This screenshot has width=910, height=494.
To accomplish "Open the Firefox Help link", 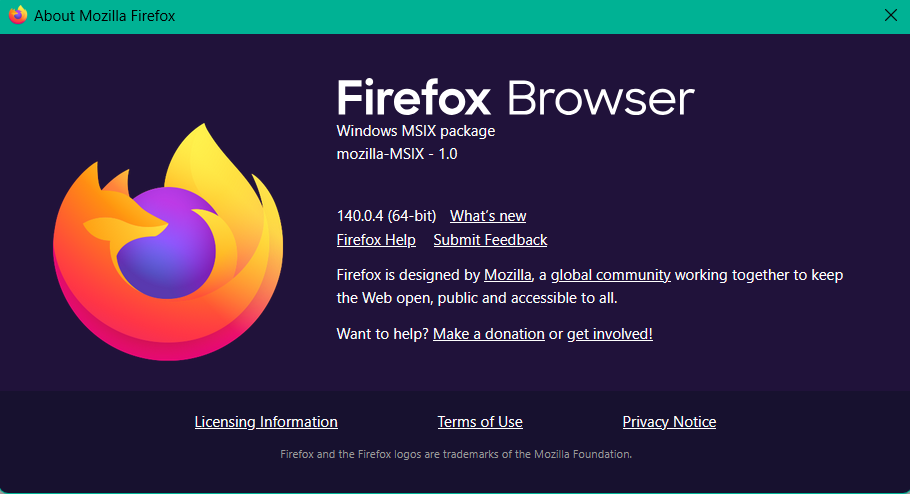I will click(376, 240).
